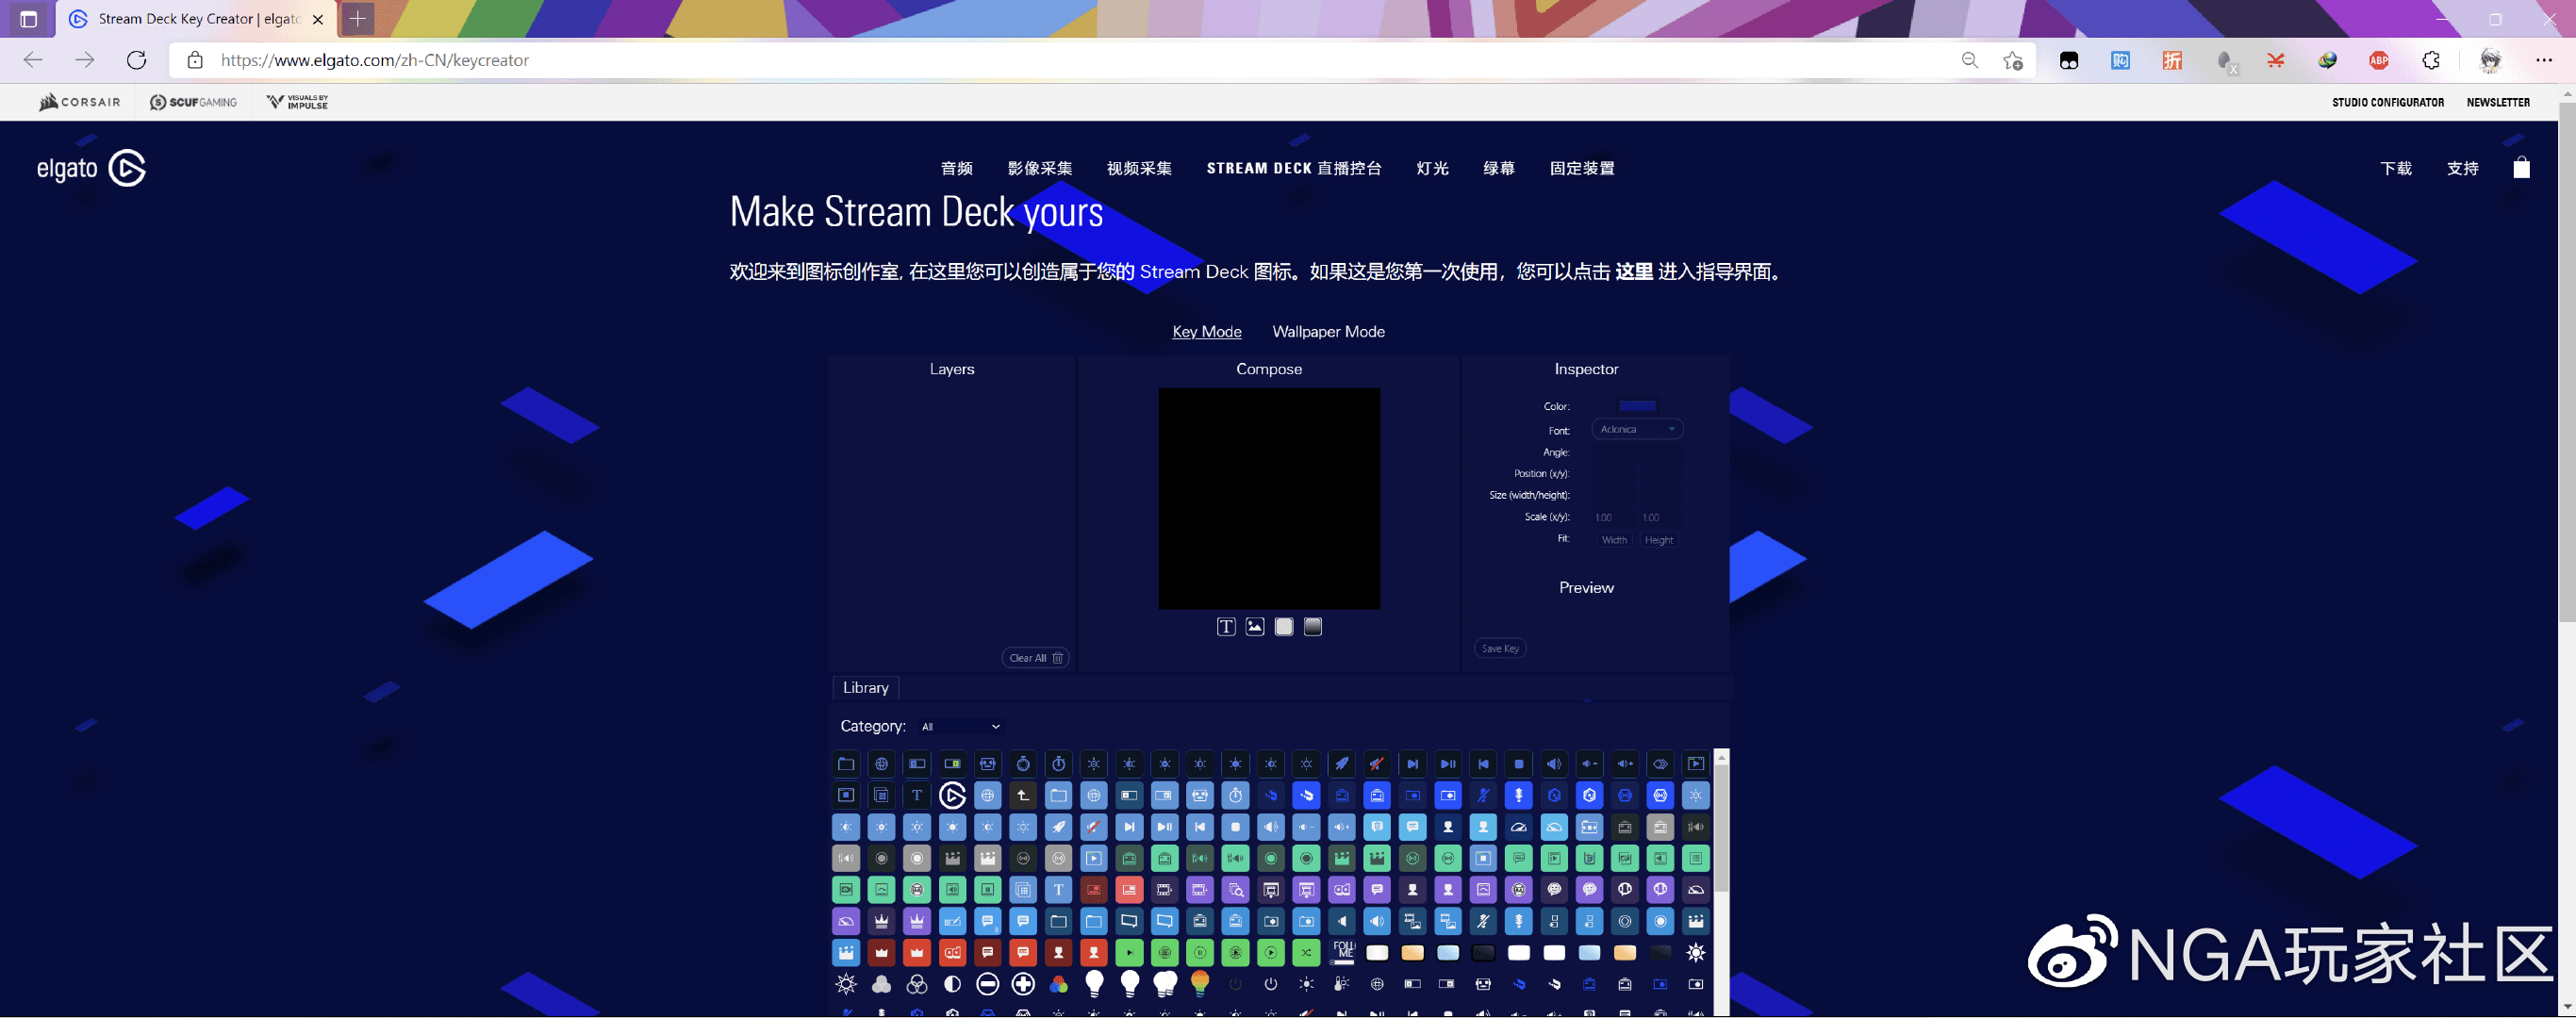The width and height of the screenshot is (2576, 1018).
Task: Click the browser address bar URL
Action: [x=374, y=60]
